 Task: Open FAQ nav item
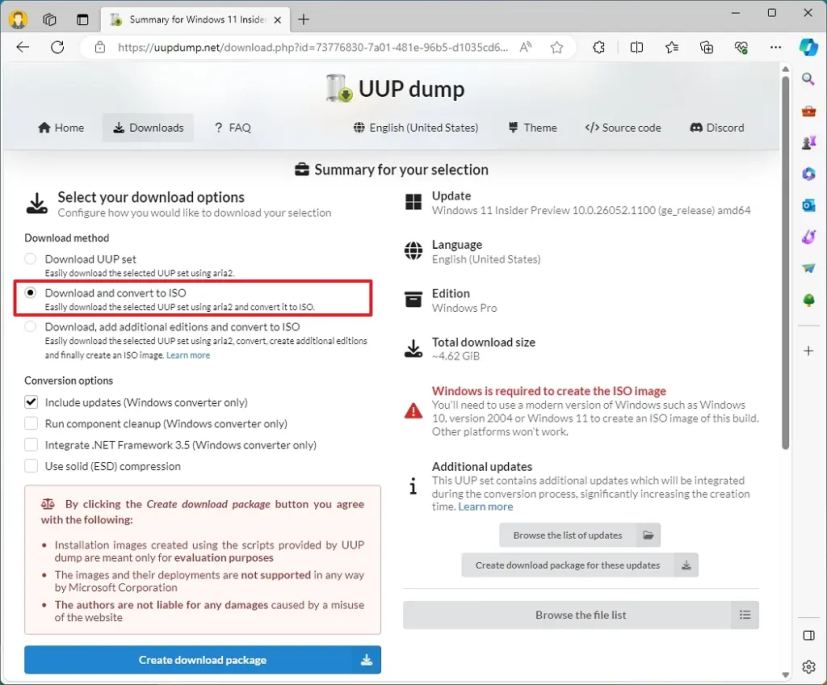tap(233, 128)
